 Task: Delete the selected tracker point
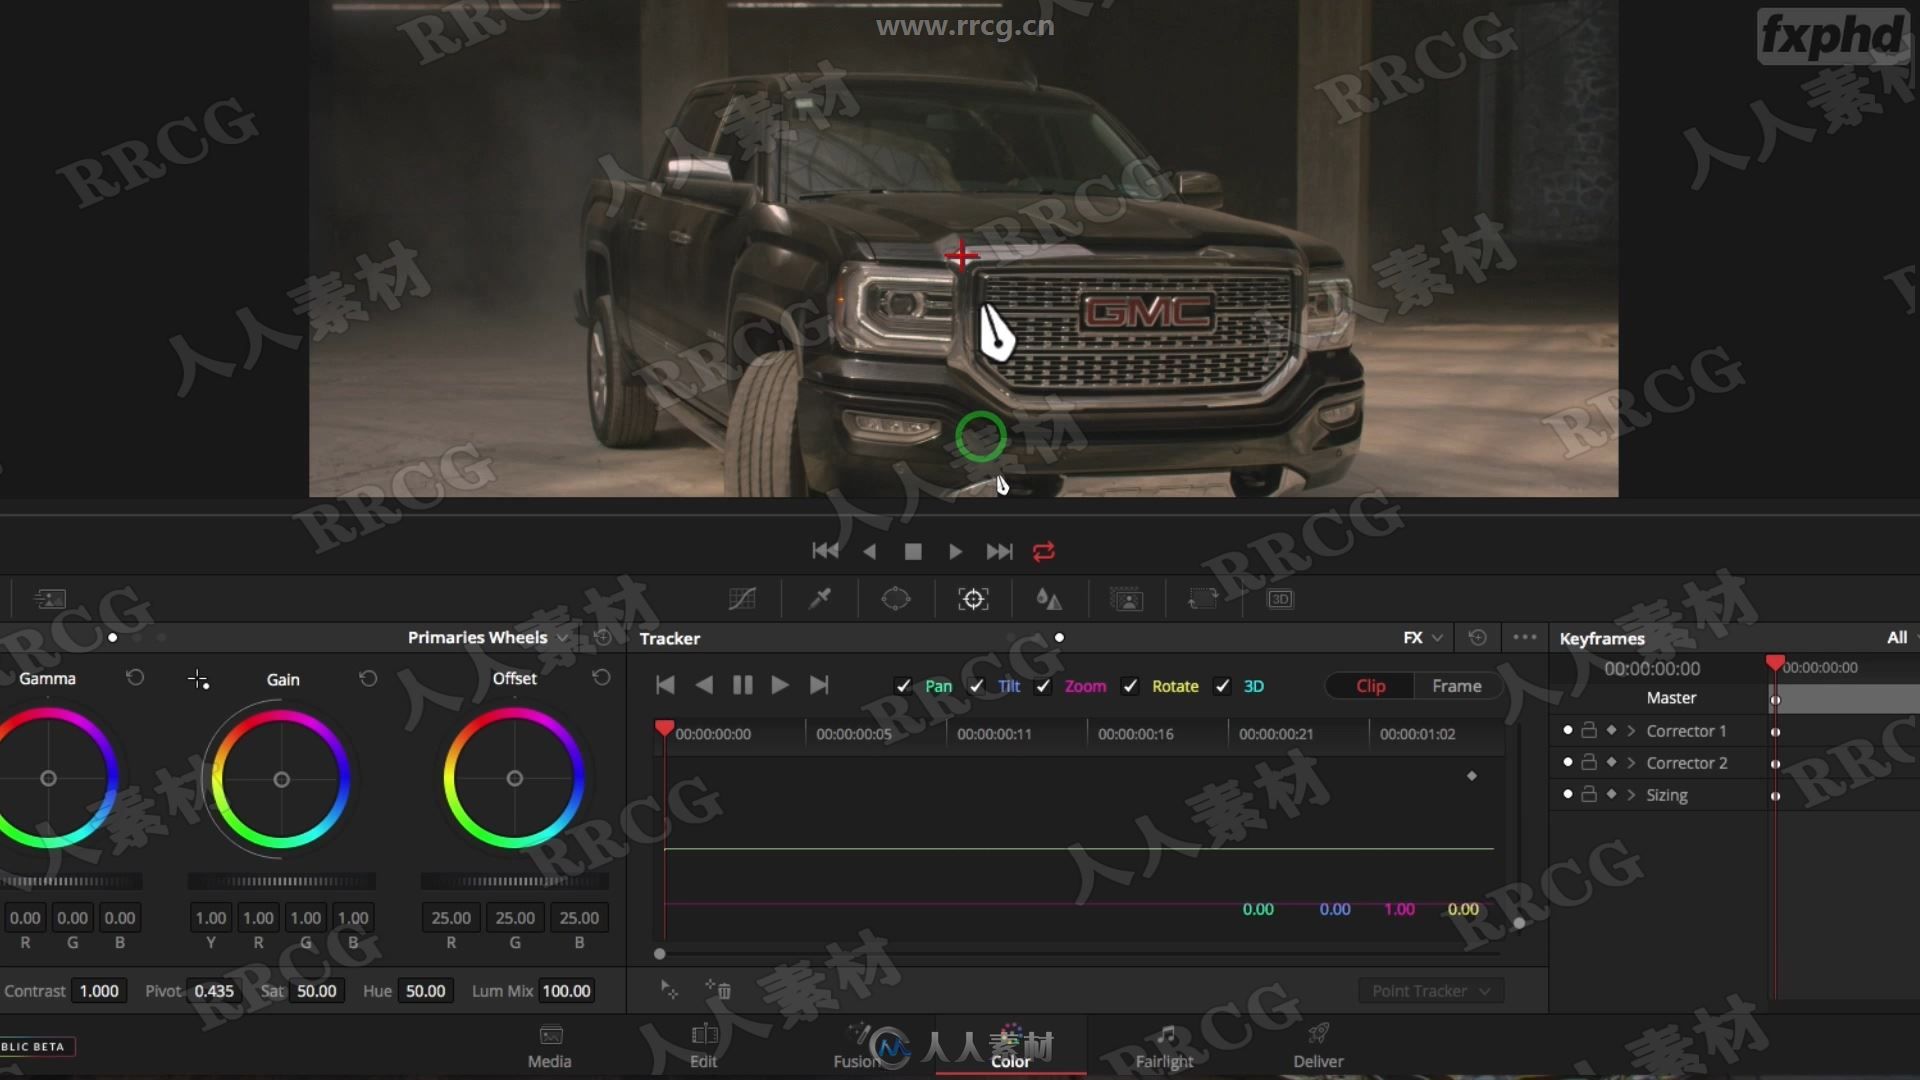(x=719, y=990)
